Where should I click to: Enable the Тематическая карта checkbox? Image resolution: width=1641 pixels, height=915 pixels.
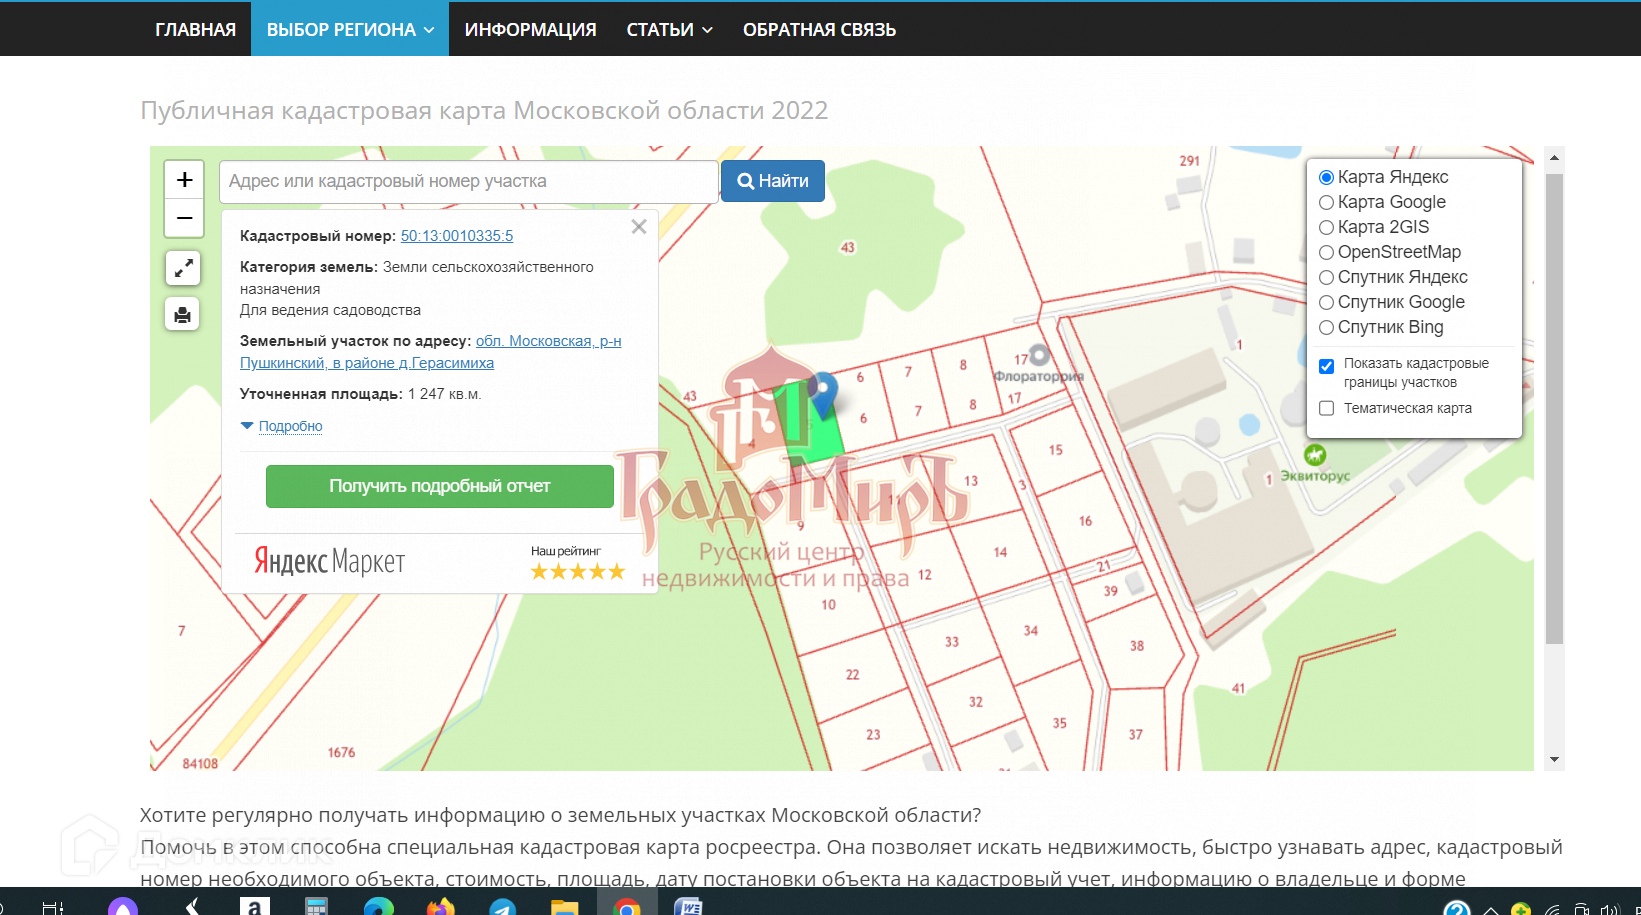pyautogui.click(x=1327, y=408)
